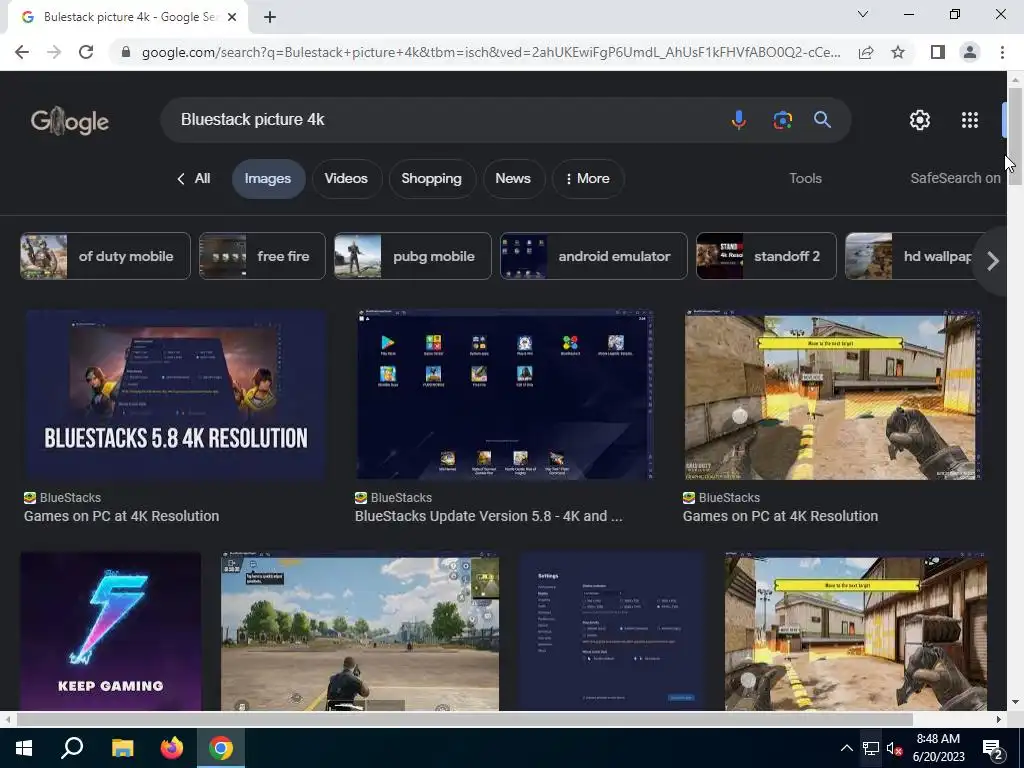Open Keep Gaming lightning image
The image size is (1024, 768).
(111, 631)
